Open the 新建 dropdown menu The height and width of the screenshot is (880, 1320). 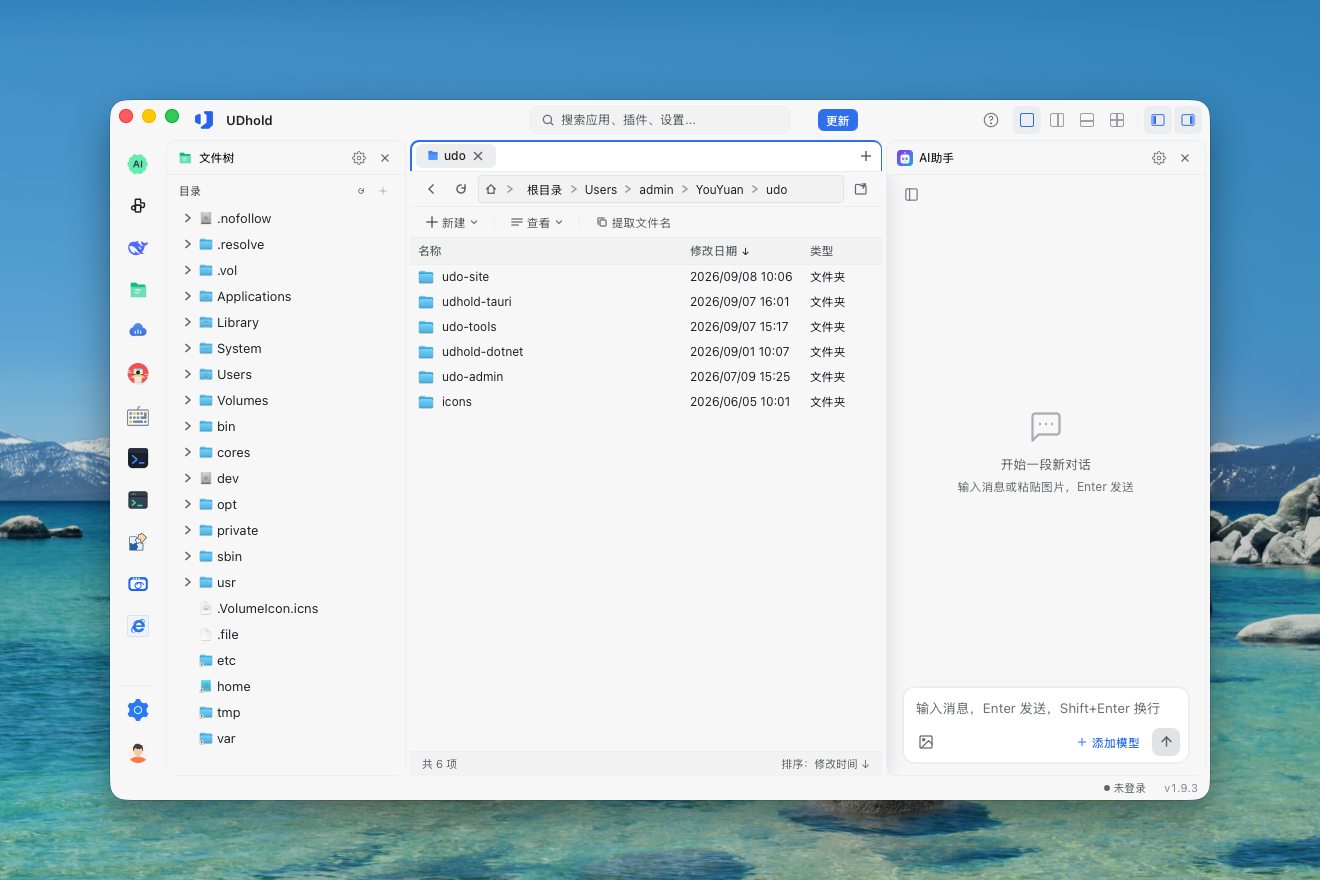pos(452,222)
